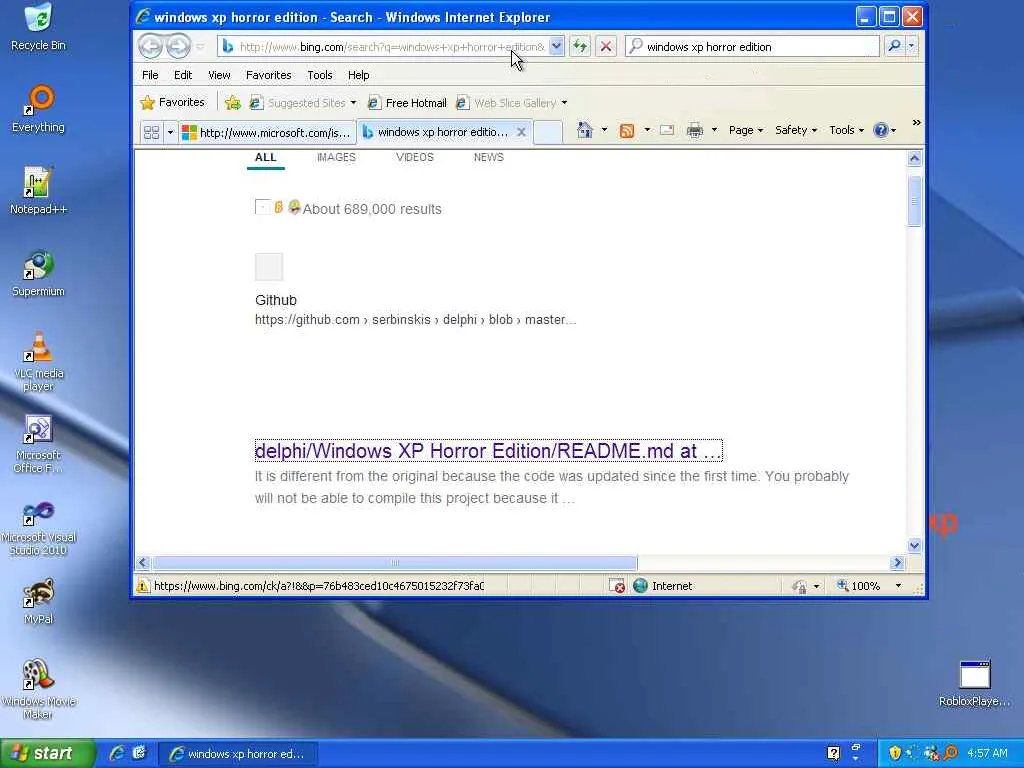Expand the Suggested Sites dropdown
Screen dimensions: 1024x768
pyautogui.click(x=353, y=103)
